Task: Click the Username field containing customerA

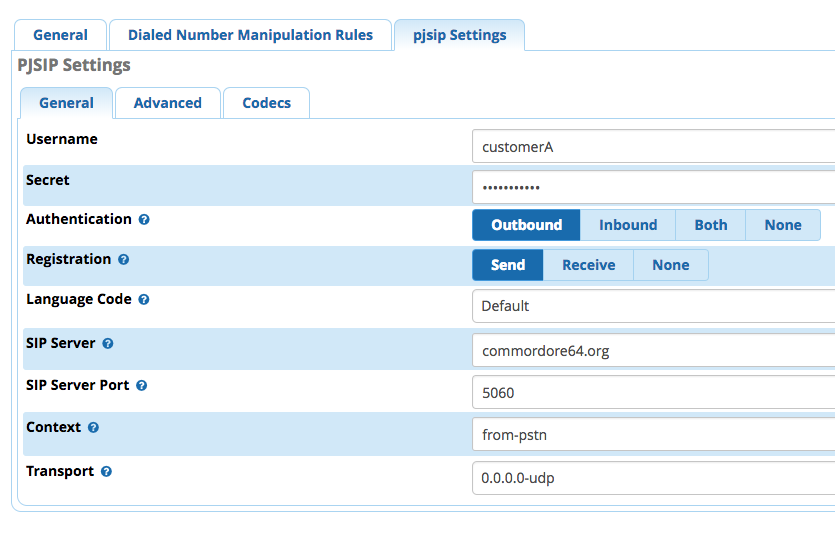Action: (x=653, y=146)
